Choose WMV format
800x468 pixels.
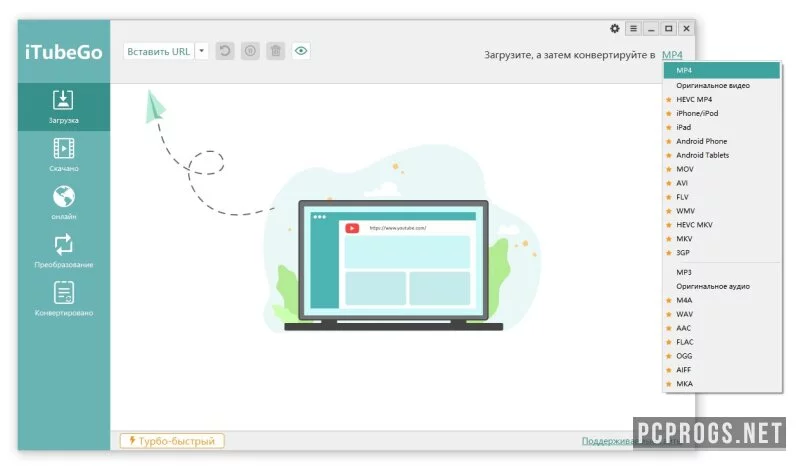tap(721, 211)
